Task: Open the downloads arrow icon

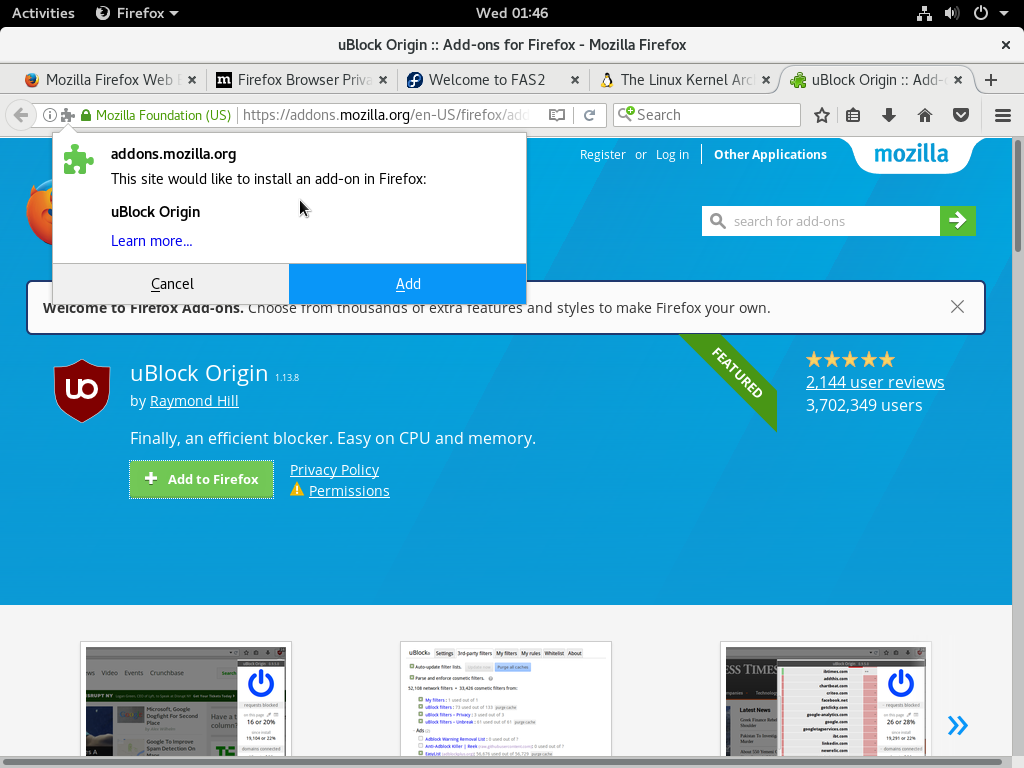Action: pos(889,116)
